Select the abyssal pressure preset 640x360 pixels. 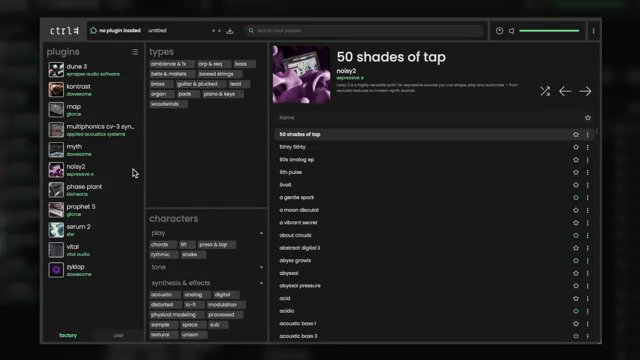(x=433, y=286)
